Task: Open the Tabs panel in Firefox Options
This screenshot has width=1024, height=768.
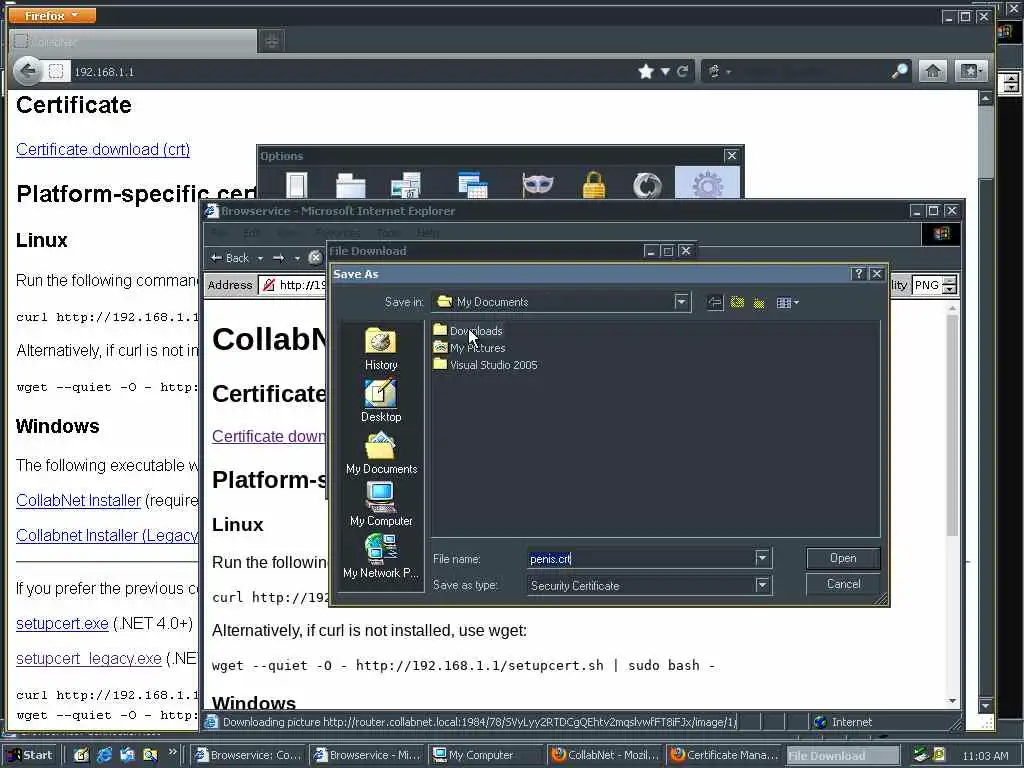Action: click(x=351, y=184)
